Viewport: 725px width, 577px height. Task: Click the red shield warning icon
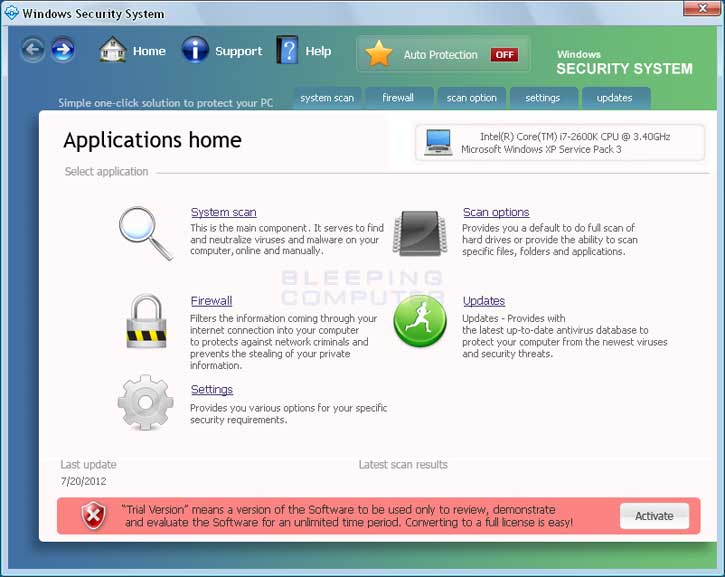point(94,516)
